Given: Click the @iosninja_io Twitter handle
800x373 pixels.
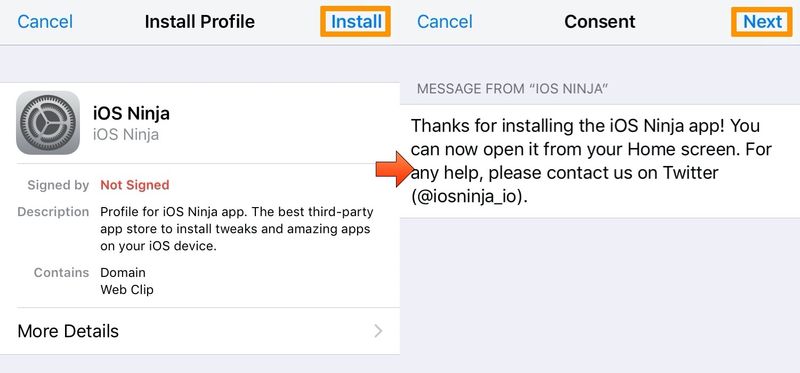Looking at the screenshot, I should click(469, 196).
